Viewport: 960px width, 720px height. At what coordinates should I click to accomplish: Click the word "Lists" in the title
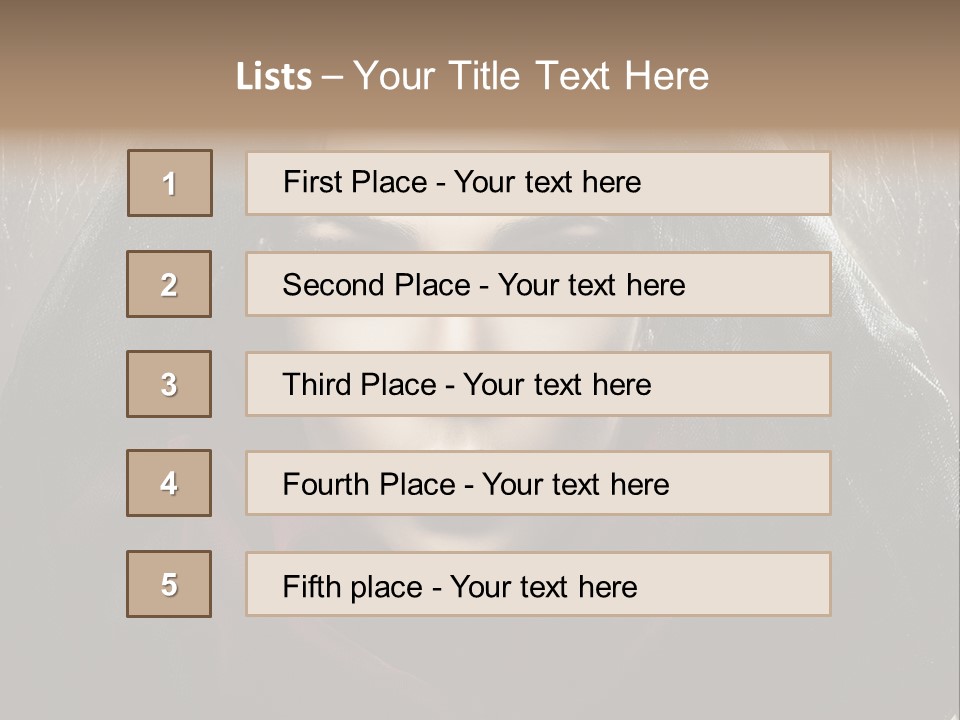273,77
